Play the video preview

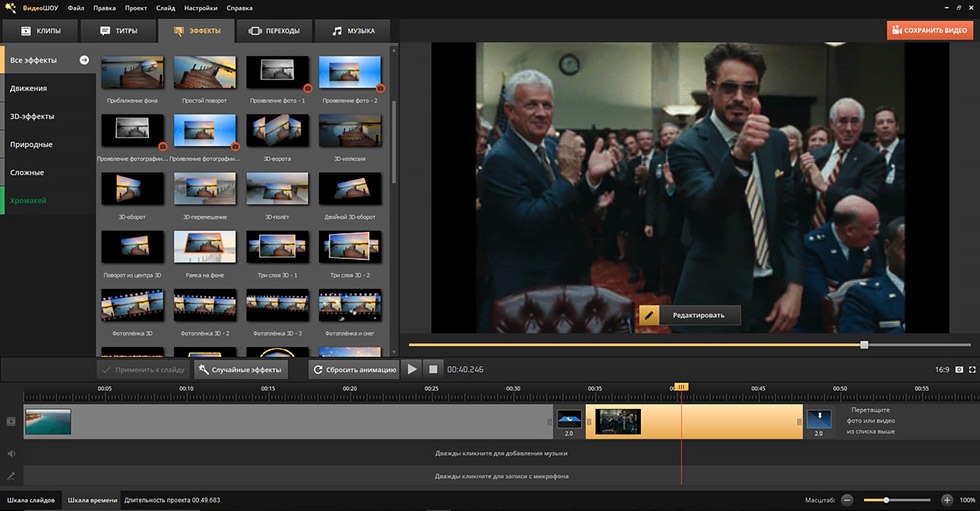coord(412,369)
